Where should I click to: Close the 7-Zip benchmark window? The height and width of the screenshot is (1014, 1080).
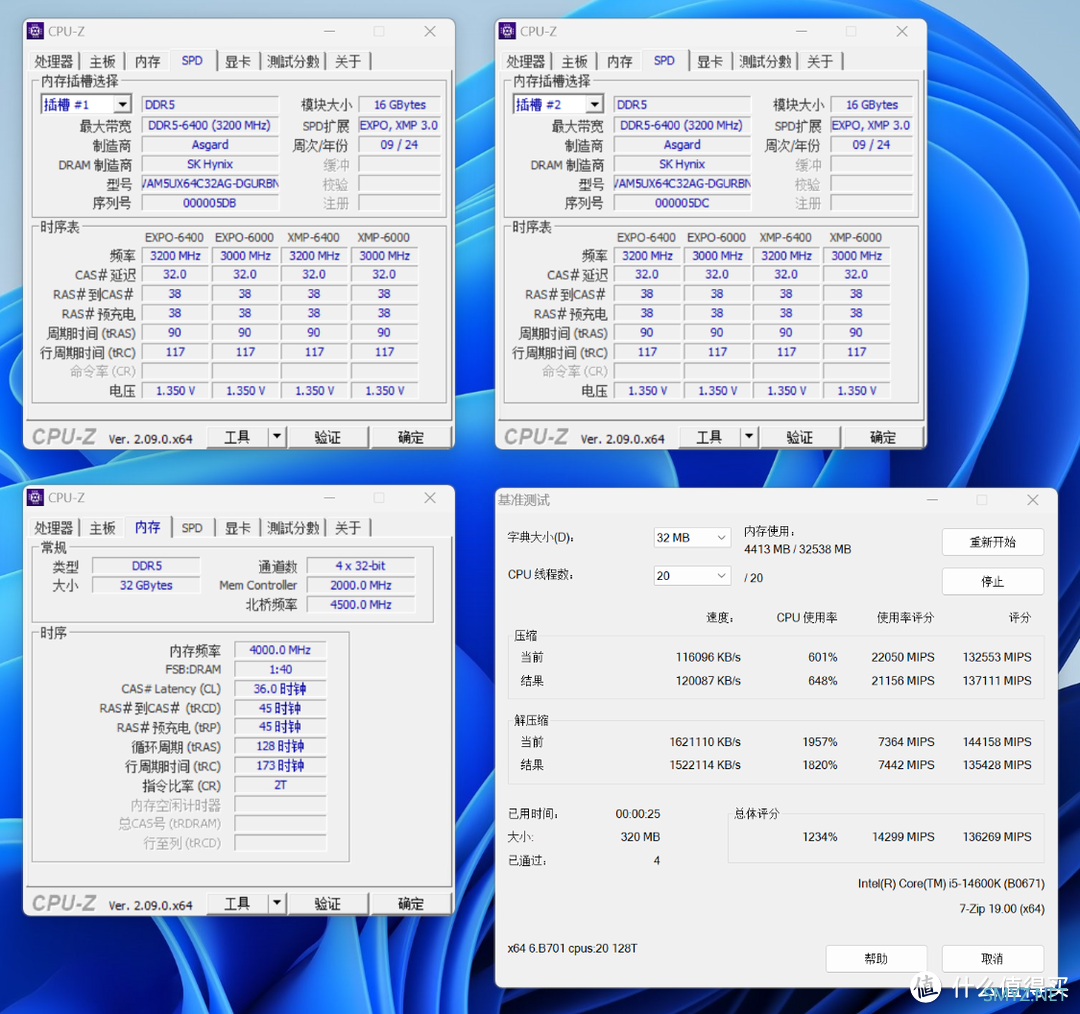pyautogui.click(x=1032, y=500)
